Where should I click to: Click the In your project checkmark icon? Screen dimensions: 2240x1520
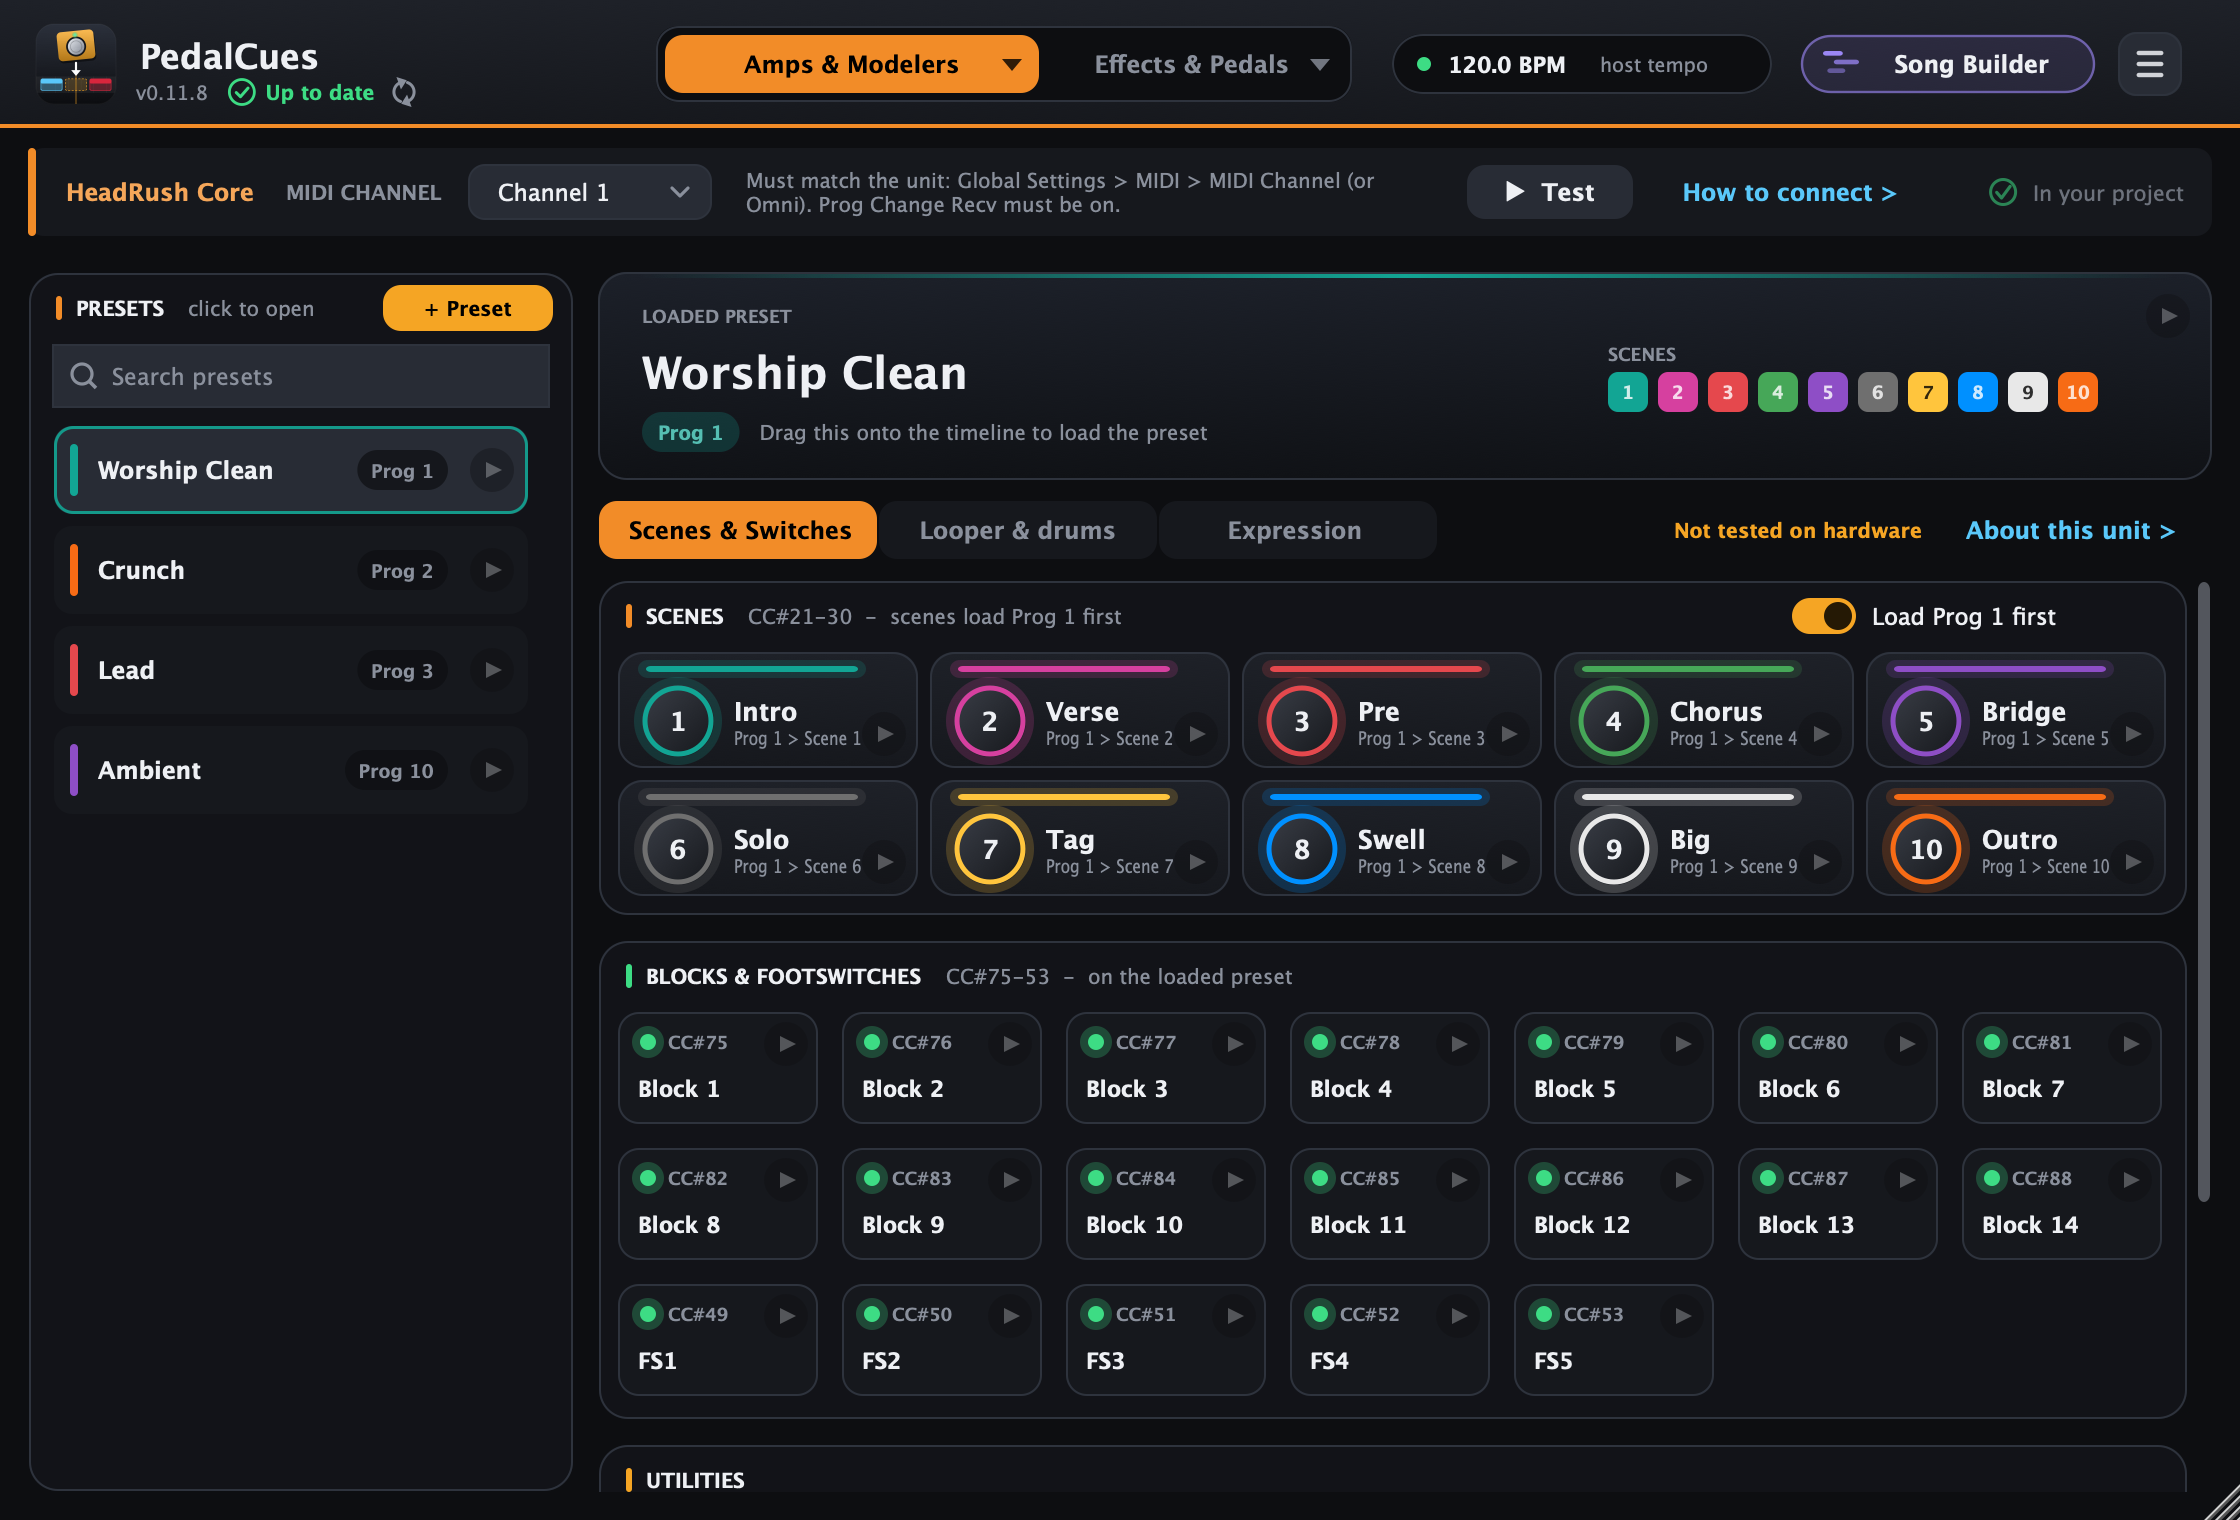click(2002, 192)
